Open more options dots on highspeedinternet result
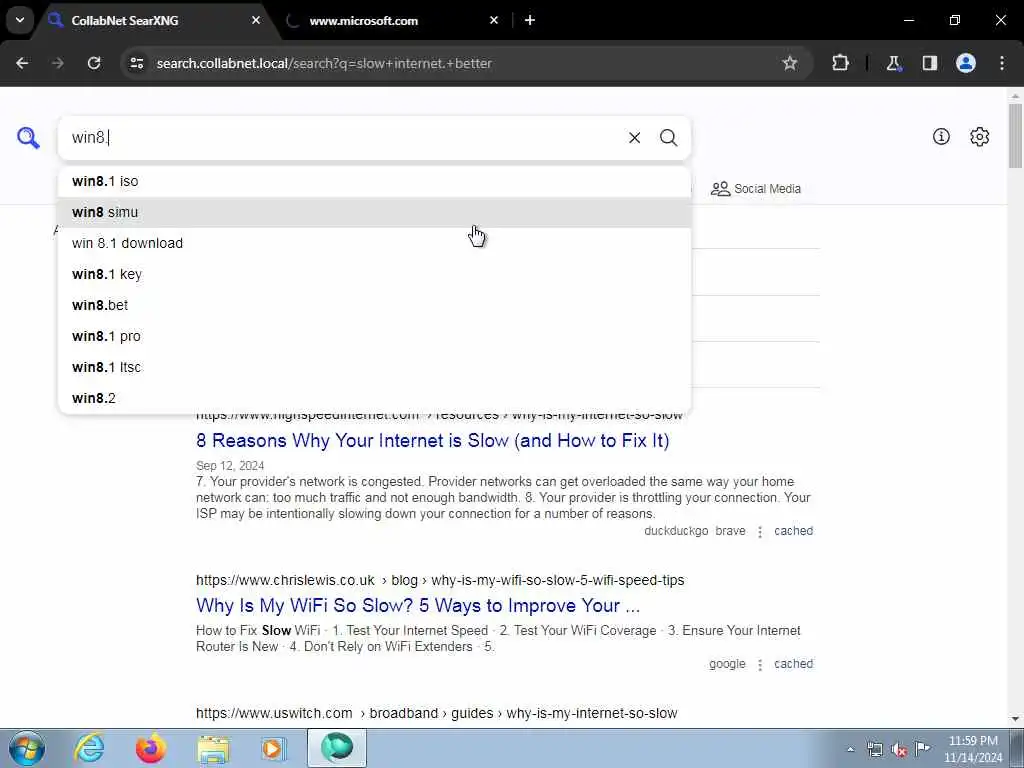 760,532
